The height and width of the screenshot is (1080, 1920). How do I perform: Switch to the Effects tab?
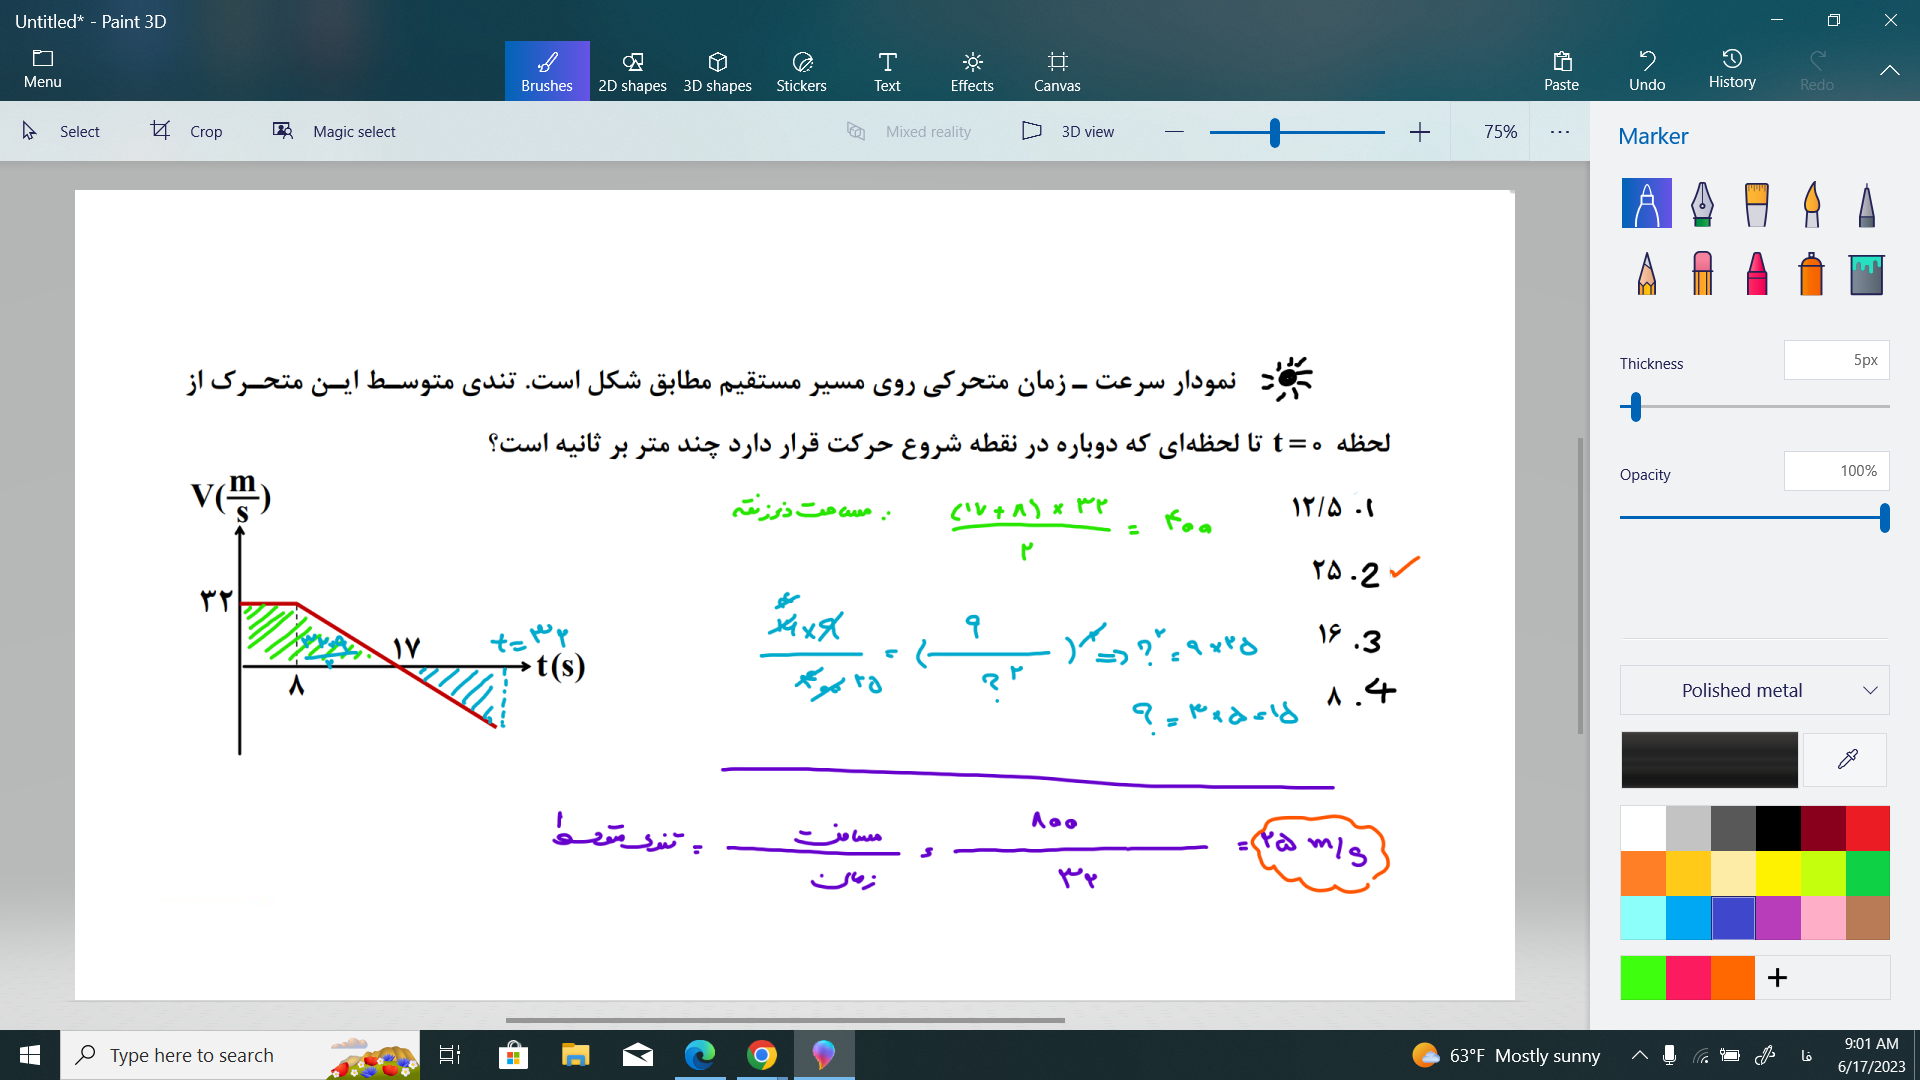click(x=972, y=71)
